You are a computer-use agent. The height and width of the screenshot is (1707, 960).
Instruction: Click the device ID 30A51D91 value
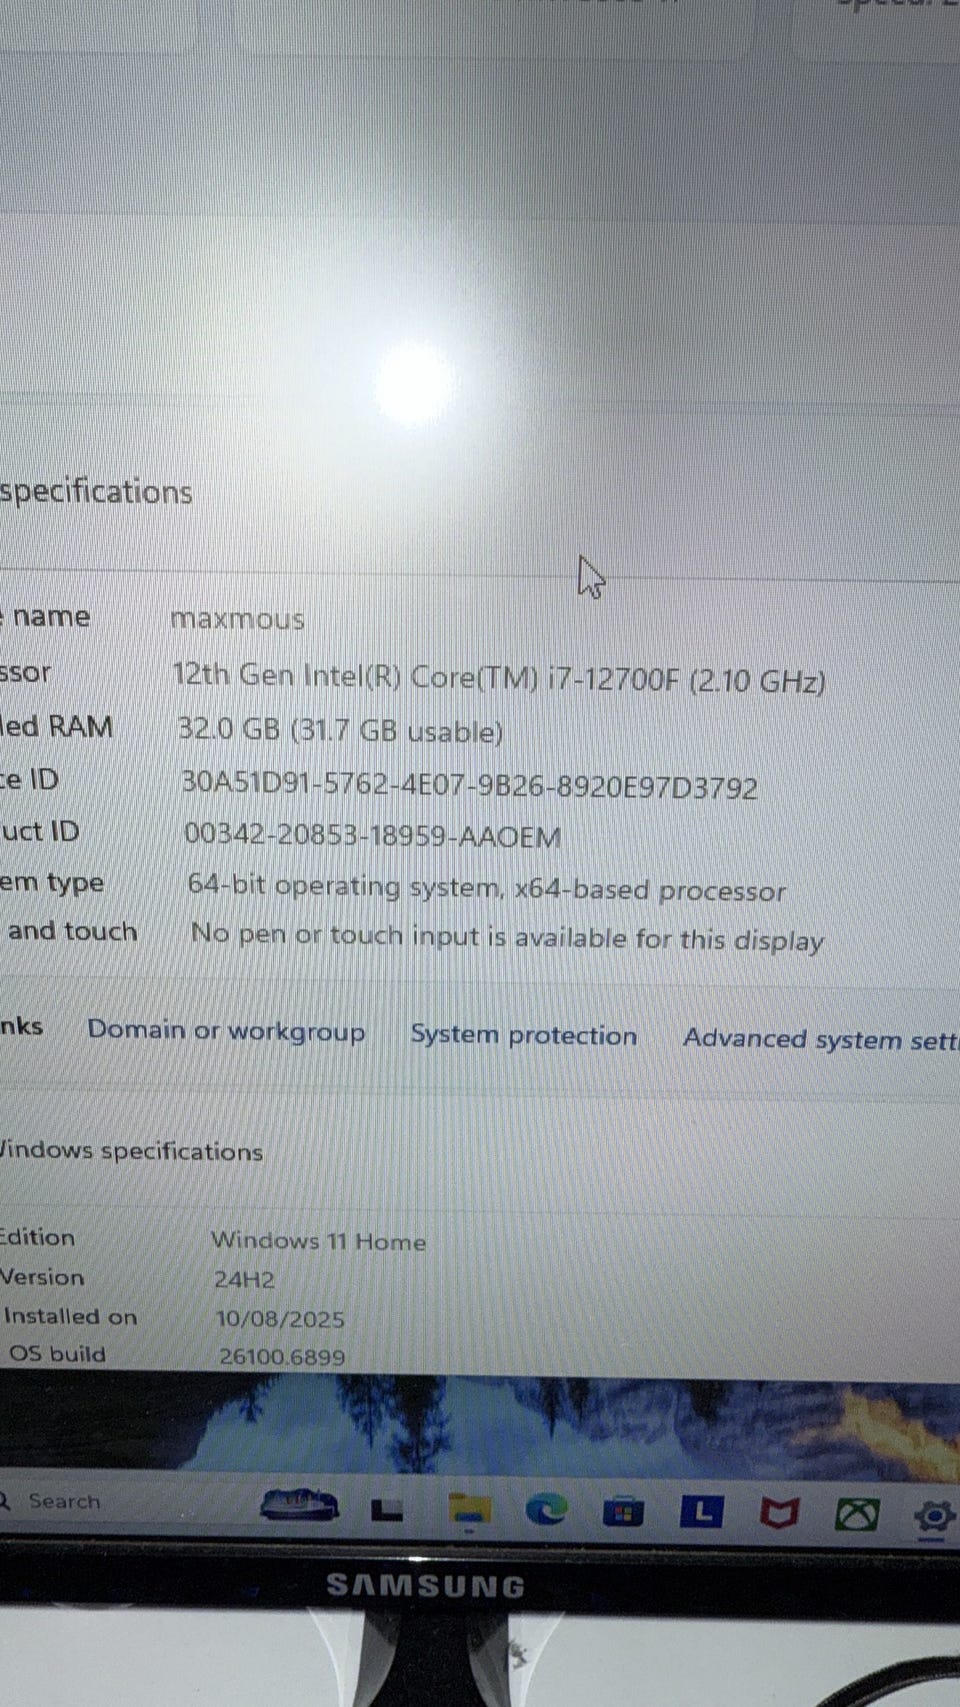469,785
